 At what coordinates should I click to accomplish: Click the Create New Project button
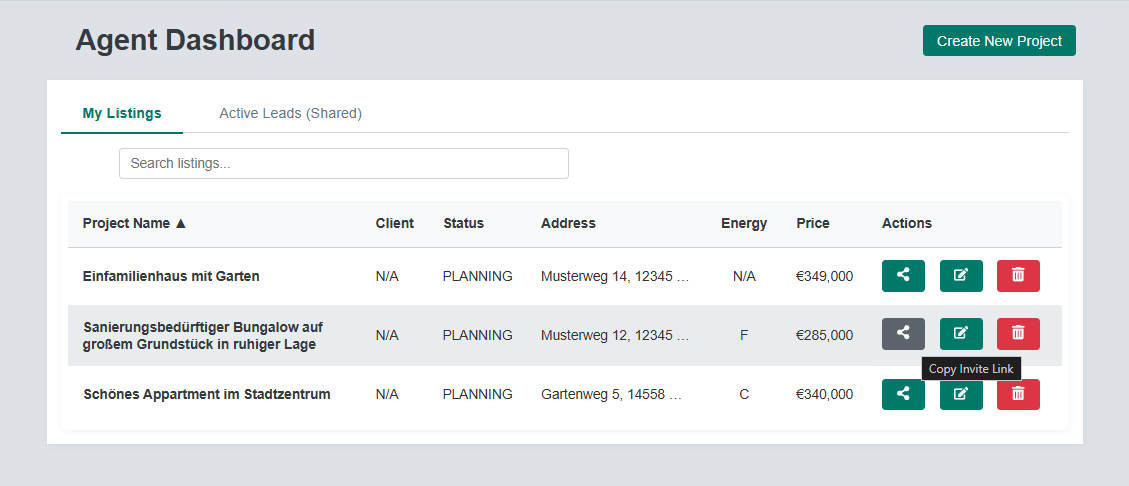pos(999,41)
